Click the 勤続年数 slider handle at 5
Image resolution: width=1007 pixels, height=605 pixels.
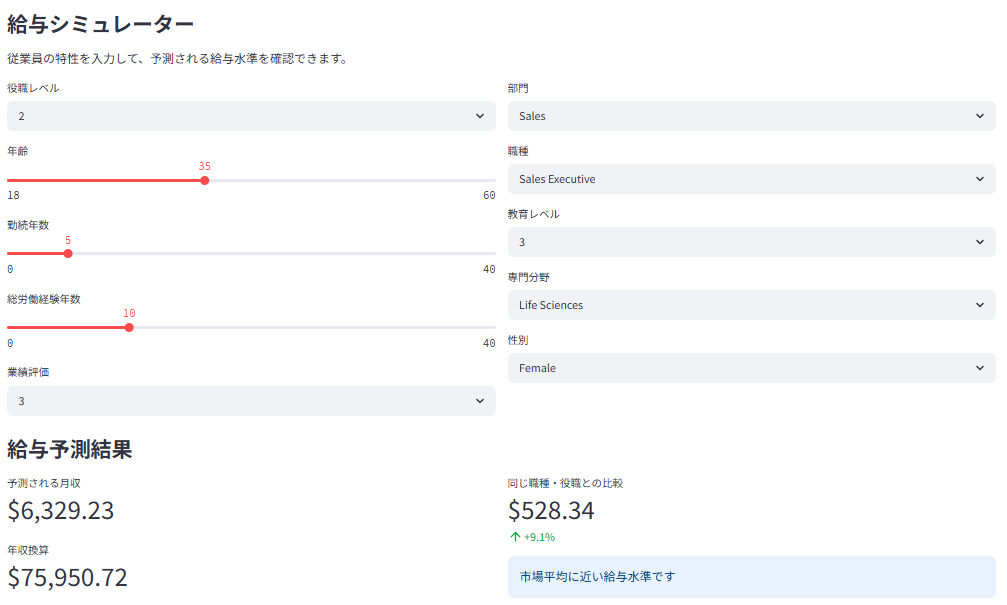(x=68, y=254)
